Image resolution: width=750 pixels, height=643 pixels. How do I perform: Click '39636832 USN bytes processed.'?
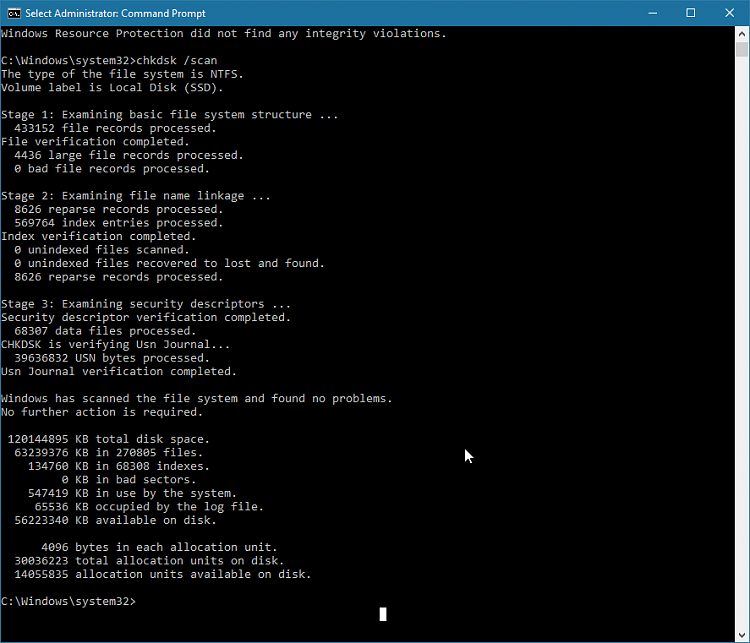point(112,358)
